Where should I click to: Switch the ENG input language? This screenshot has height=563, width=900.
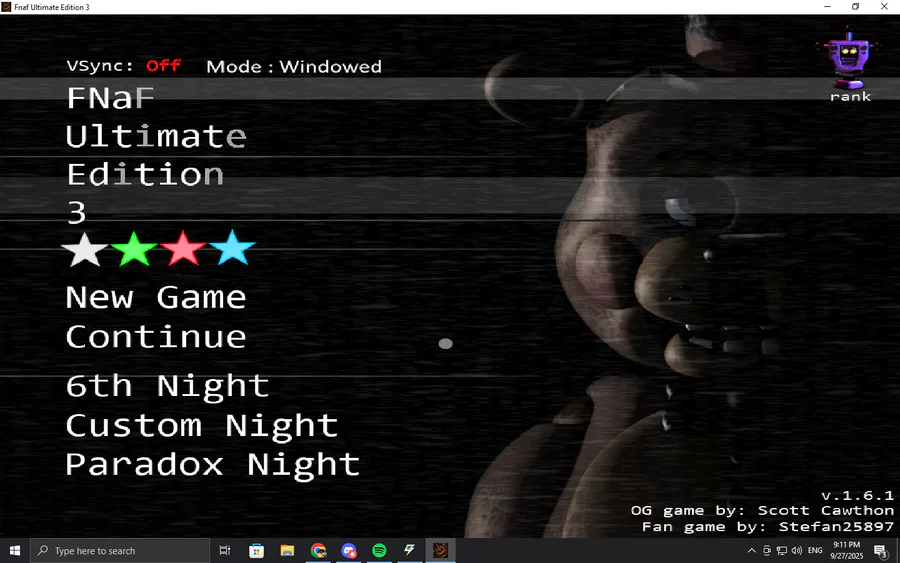coord(815,551)
